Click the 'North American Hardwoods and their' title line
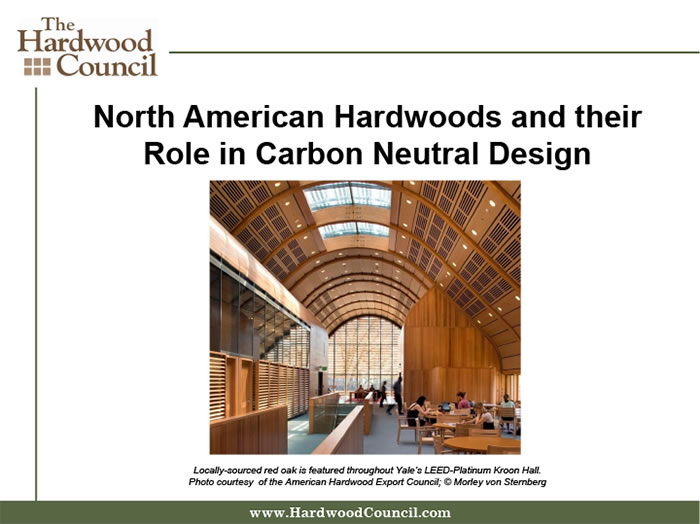The image size is (700, 524). click(x=367, y=117)
